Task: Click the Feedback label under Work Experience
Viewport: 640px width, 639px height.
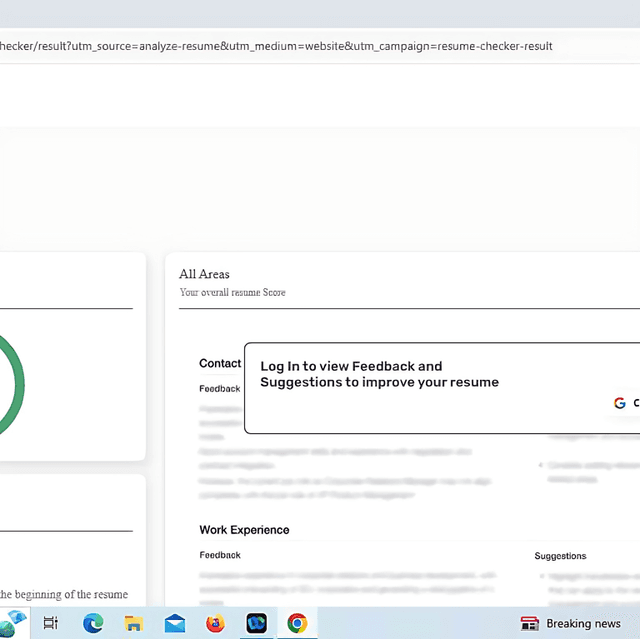Action: click(x=220, y=555)
